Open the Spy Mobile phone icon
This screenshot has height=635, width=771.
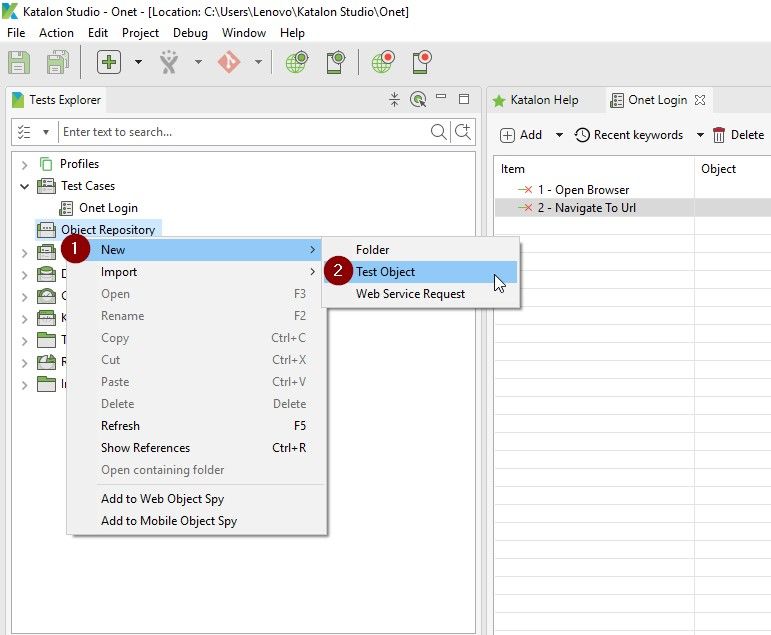tap(335, 62)
